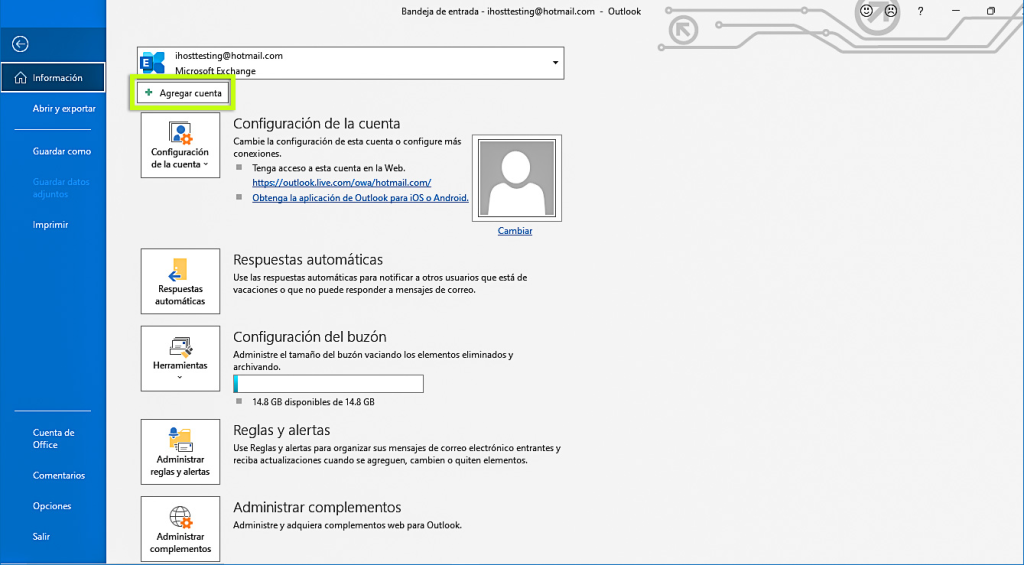Open Configuración de la cuenta button
1024x565 pixels.
coord(180,145)
